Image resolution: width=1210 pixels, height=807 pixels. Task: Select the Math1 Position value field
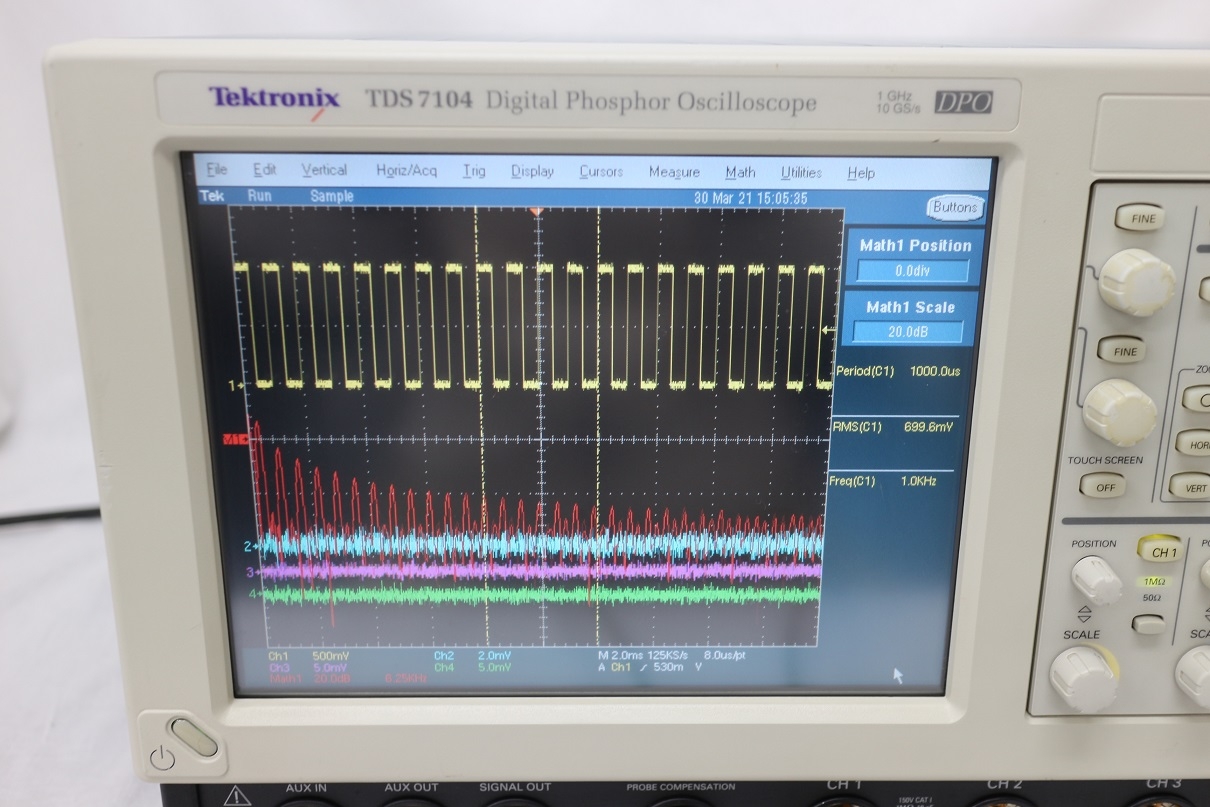913,271
